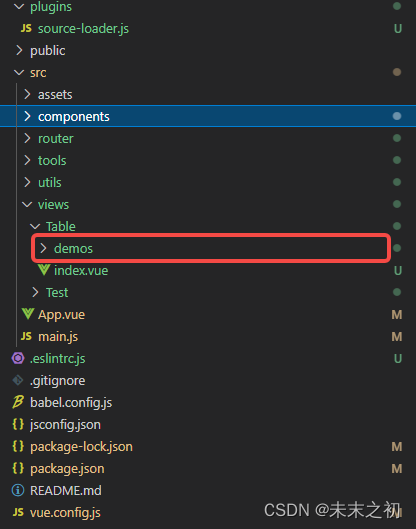Click the braces icon beside jsconfig.json
Screen dimensions: 416x529
pyautogui.click(x=18, y=424)
